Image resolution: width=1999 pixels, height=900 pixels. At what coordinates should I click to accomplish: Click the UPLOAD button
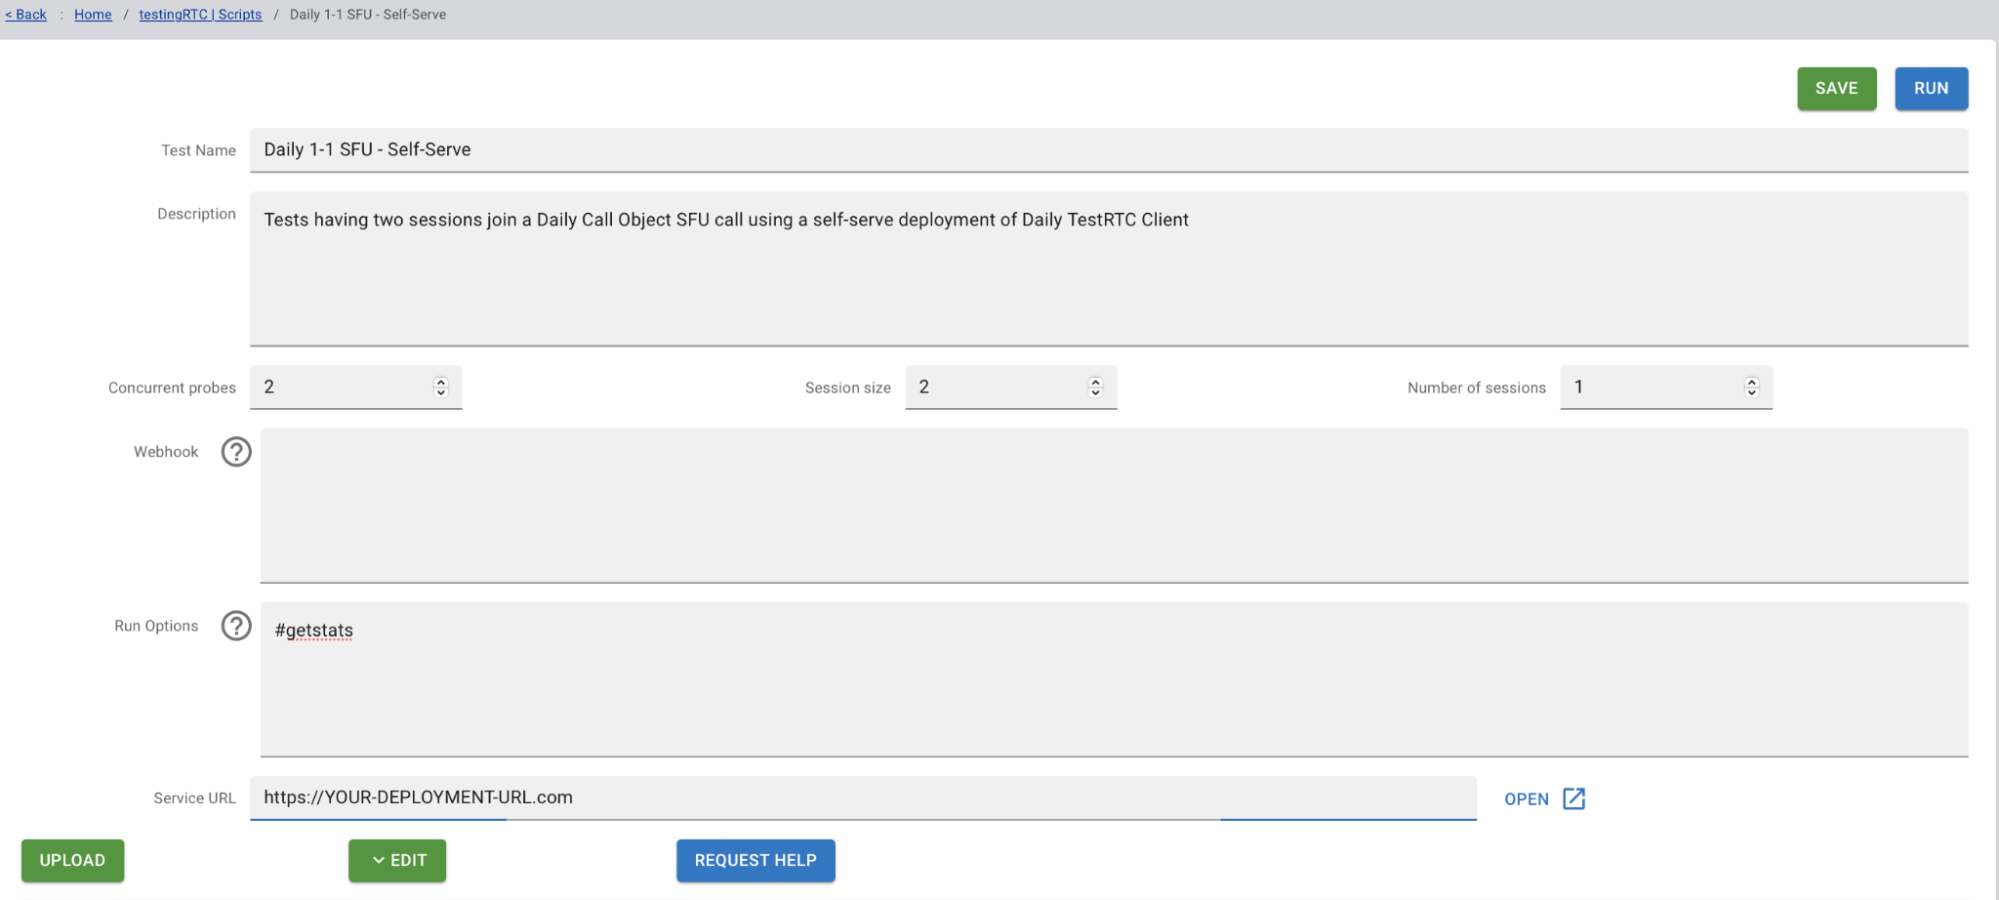click(x=72, y=860)
